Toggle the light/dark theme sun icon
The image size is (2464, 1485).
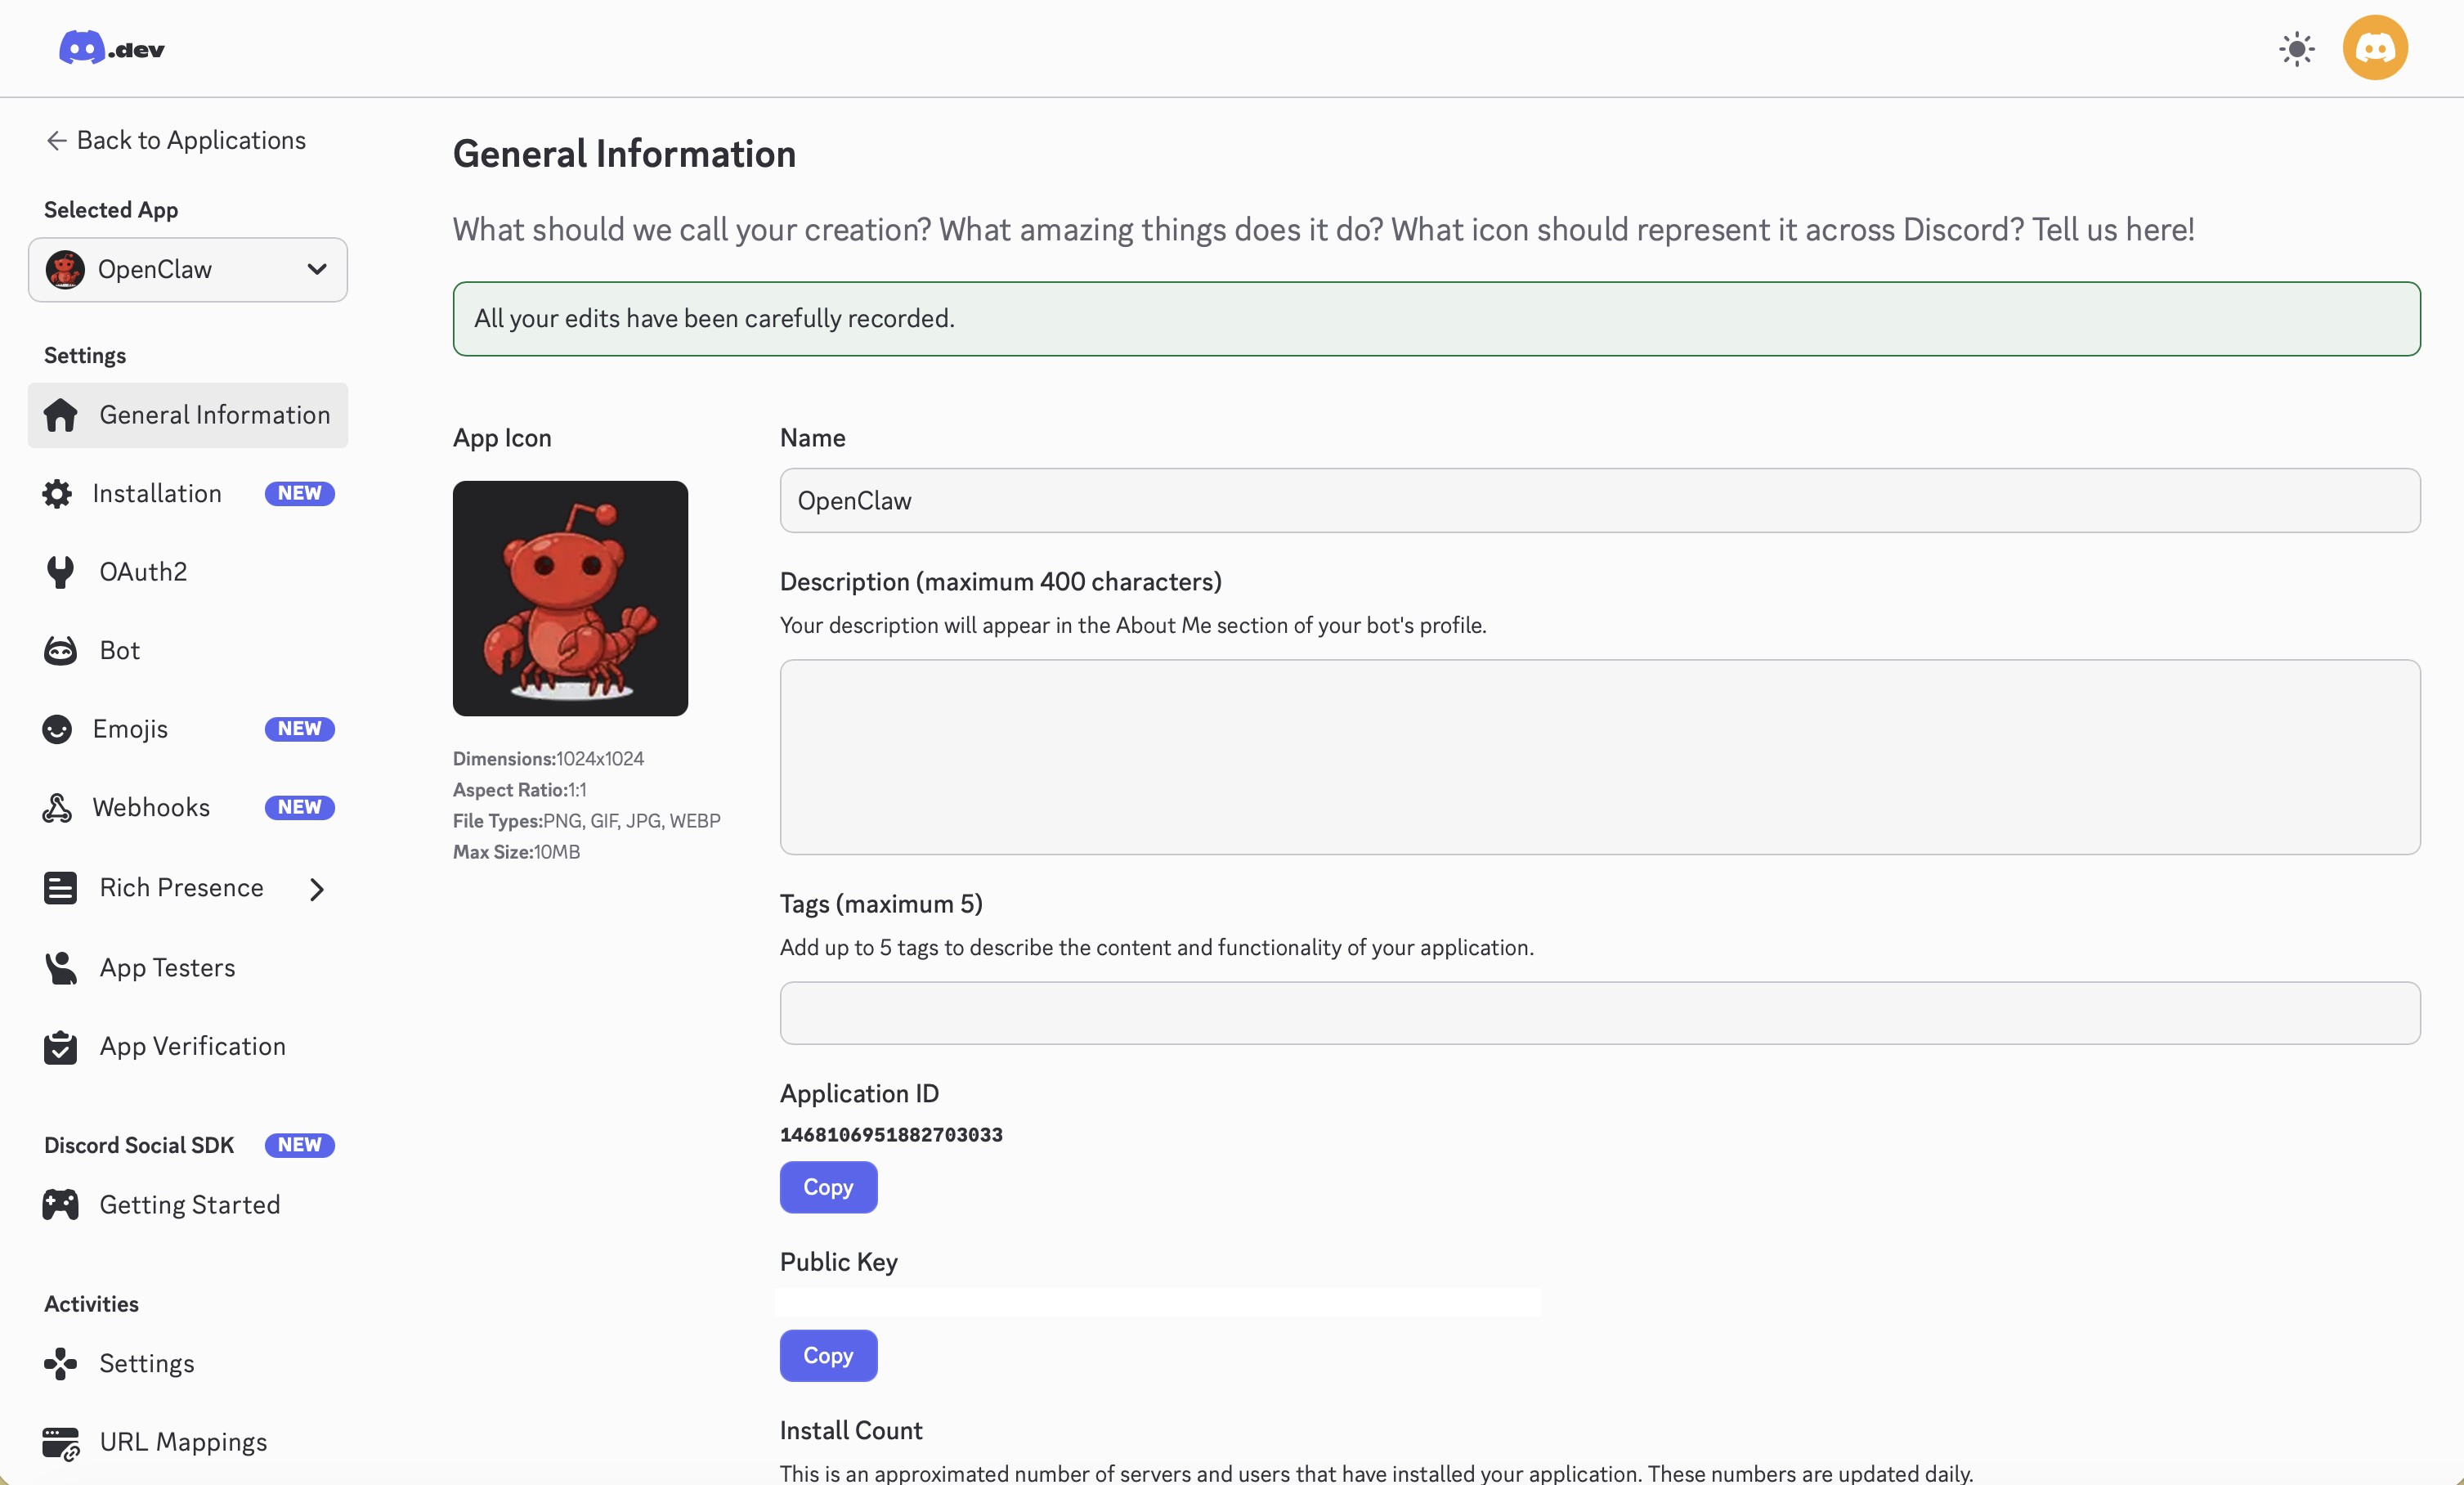[x=2296, y=49]
